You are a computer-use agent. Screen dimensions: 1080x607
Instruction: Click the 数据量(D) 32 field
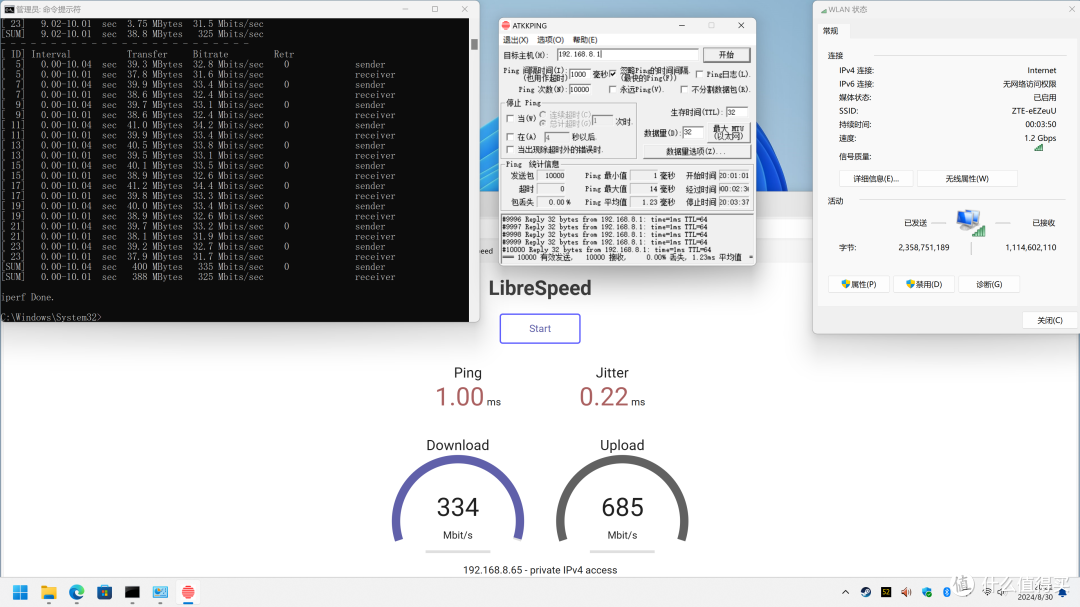point(693,132)
